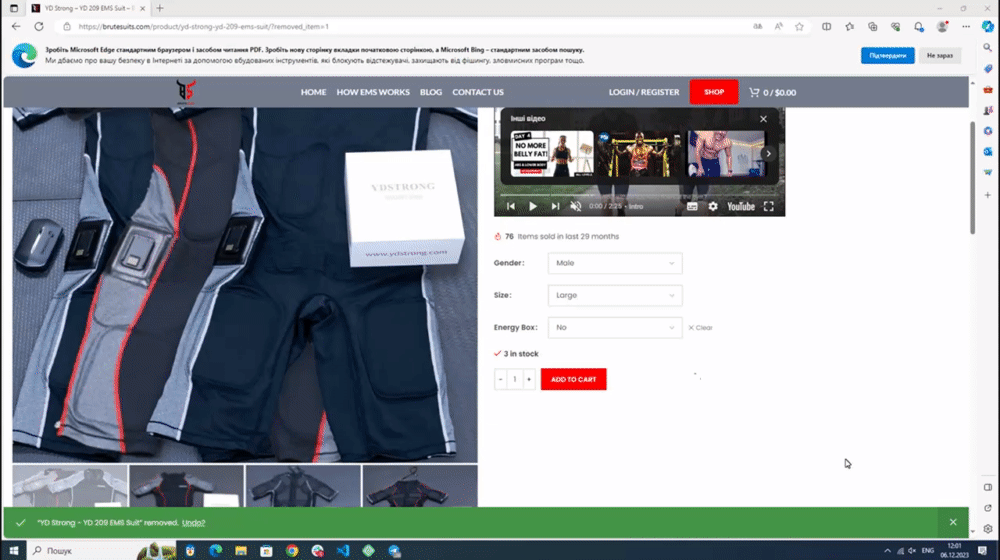
Task: Click the video progress bar
Action: (x=639, y=195)
